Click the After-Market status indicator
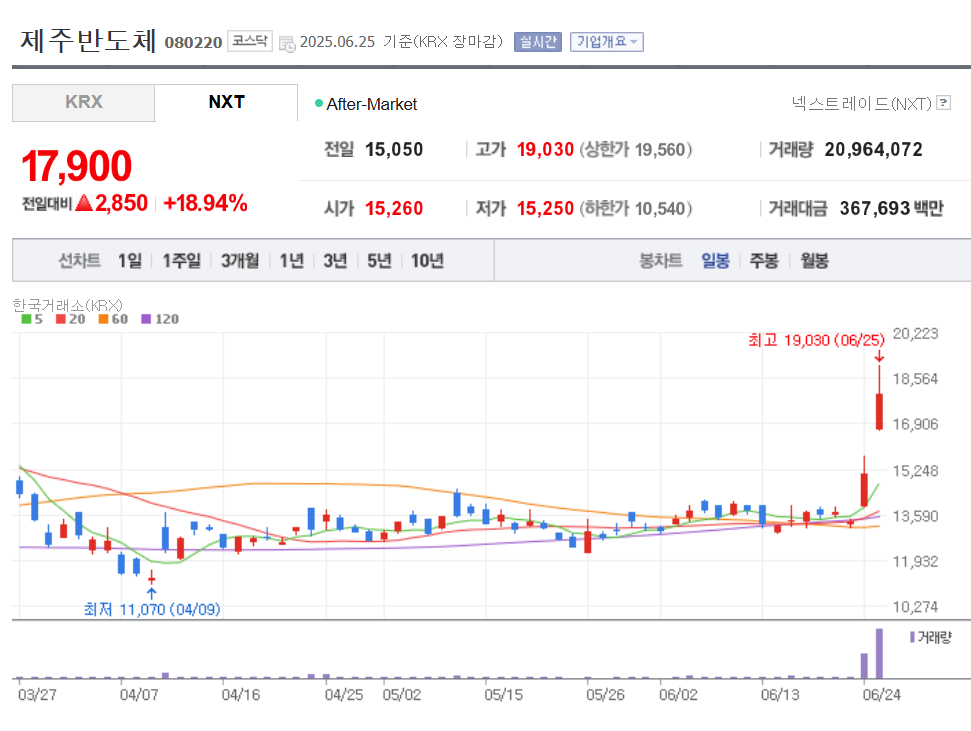971x731 pixels. tap(366, 104)
